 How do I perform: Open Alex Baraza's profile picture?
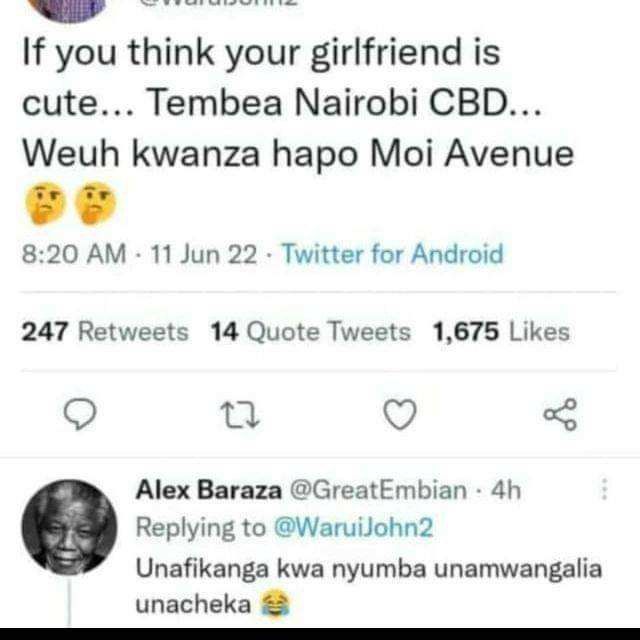[x=69, y=527]
